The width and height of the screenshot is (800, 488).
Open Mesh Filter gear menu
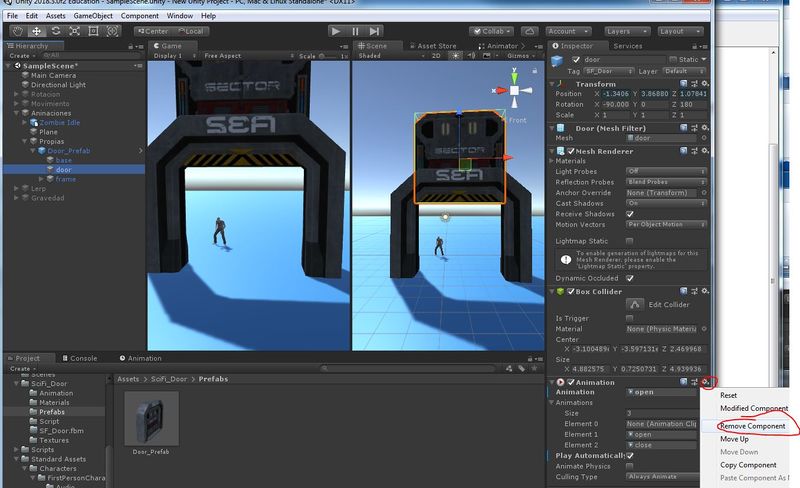705,128
